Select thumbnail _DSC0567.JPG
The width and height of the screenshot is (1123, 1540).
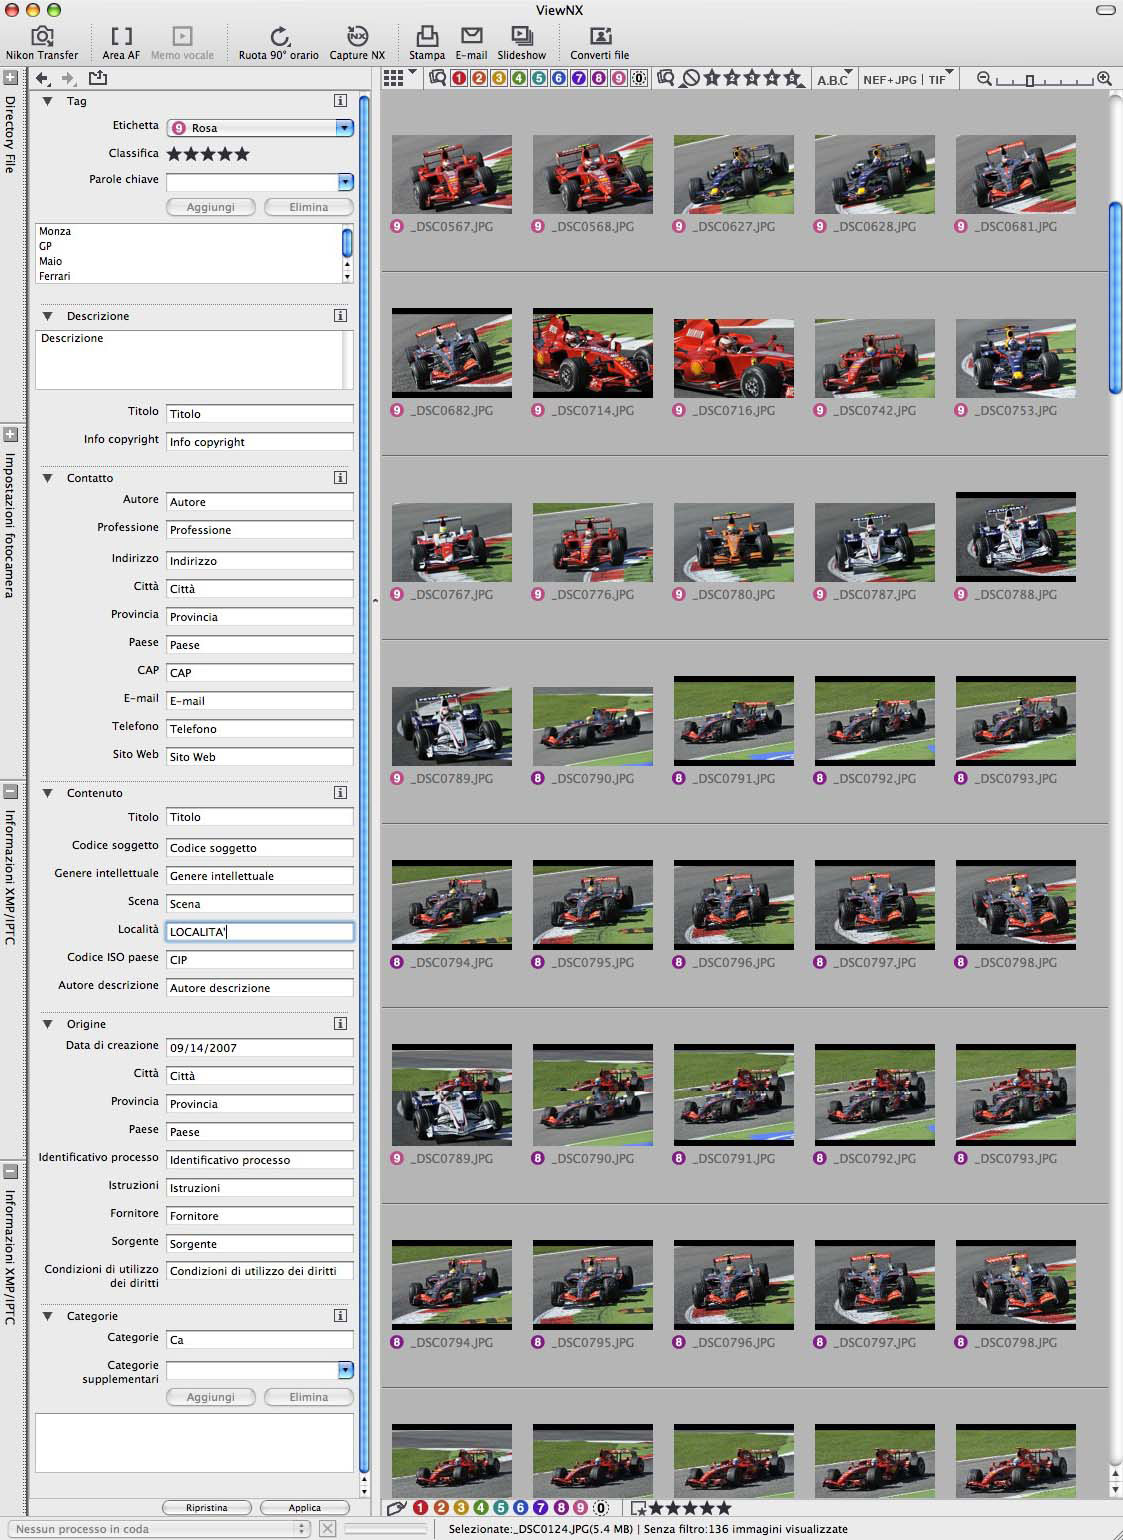[452, 174]
